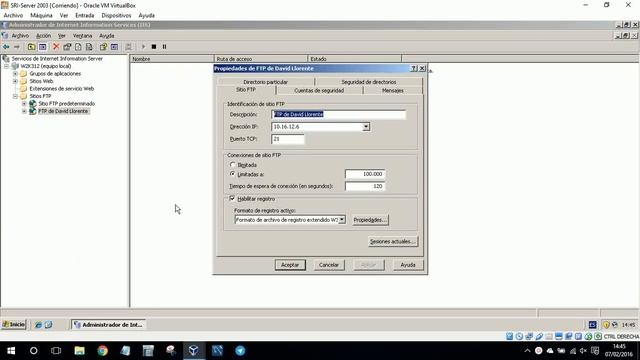Viewport: 640px width, 360px height.
Task: Click the Calculator icon in Windows taskbar
Action: [148, 351]
